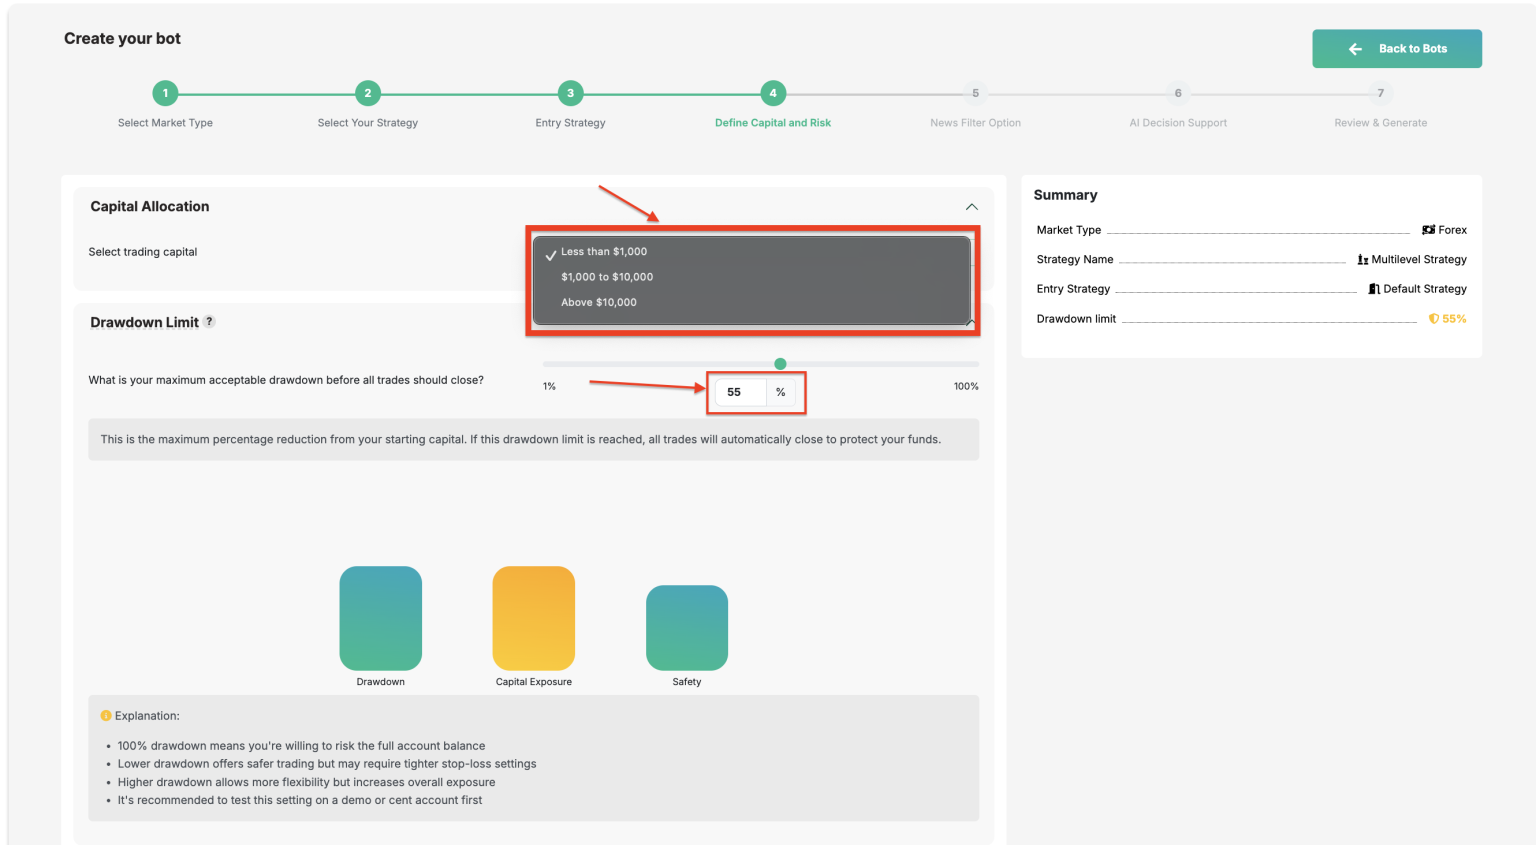
Task: Click the info icon next to Explanation
Action: (x=106, y=716)
